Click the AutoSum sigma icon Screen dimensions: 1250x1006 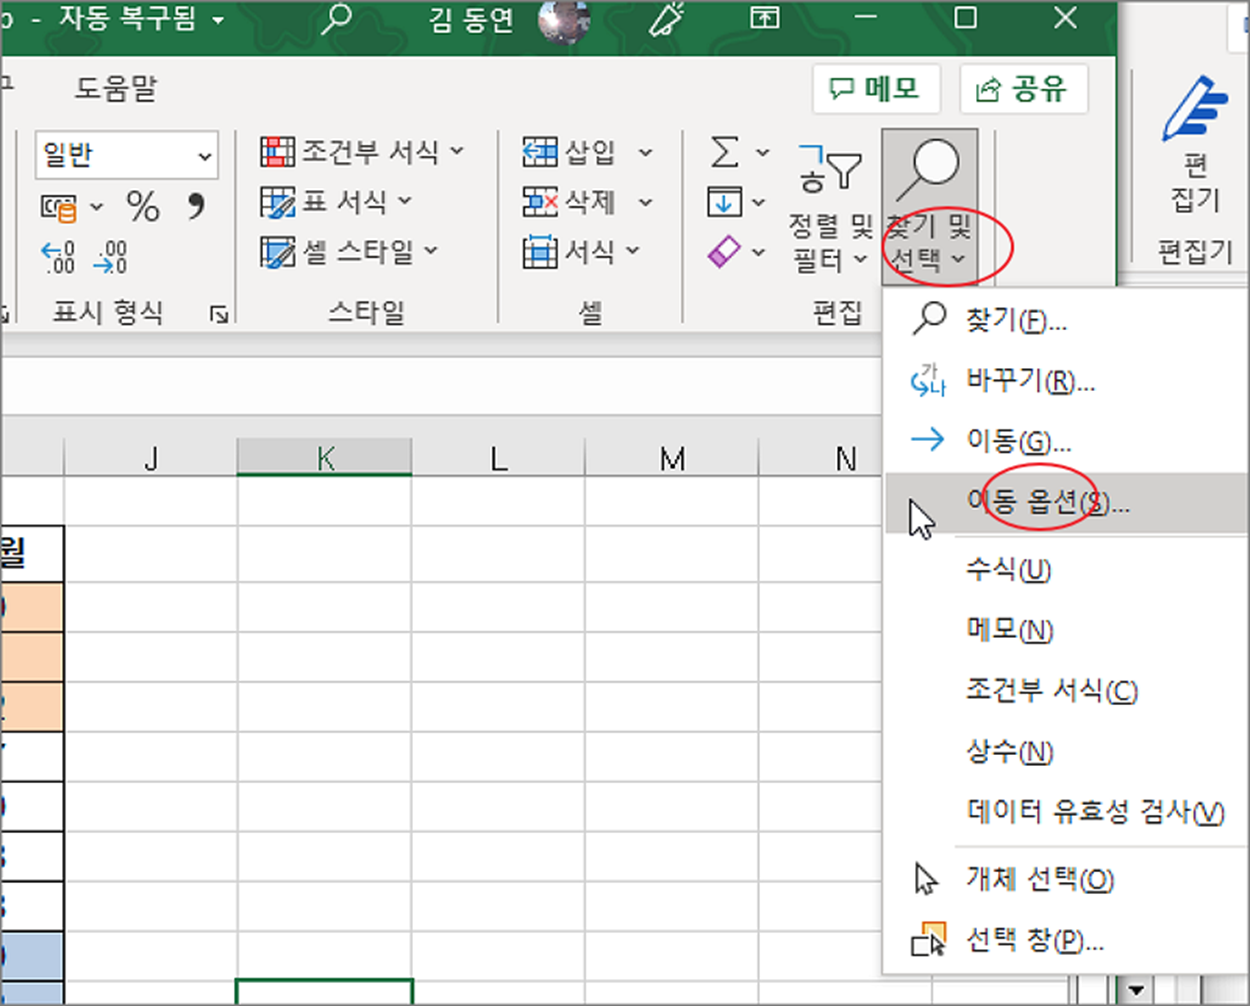pyautogui.click(x=725, y=152)
